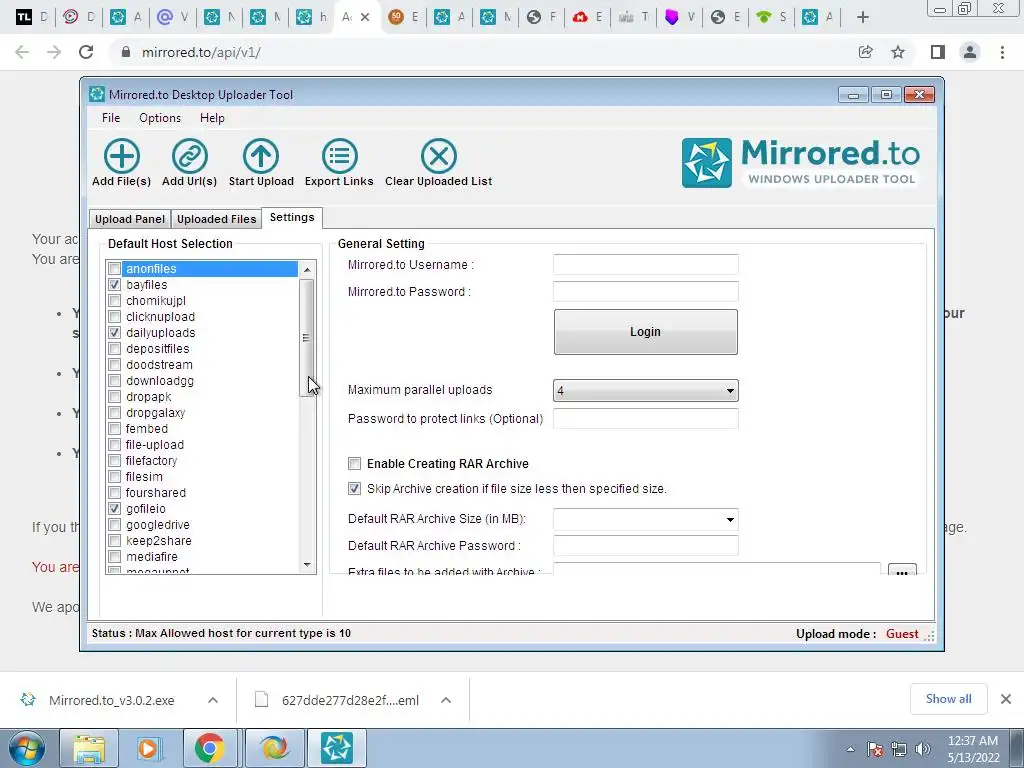Image resolution: width=1024 pixels, height=768 pixels.
Task: Check the chomikujpl host checkbox
Action: (114, 301)
